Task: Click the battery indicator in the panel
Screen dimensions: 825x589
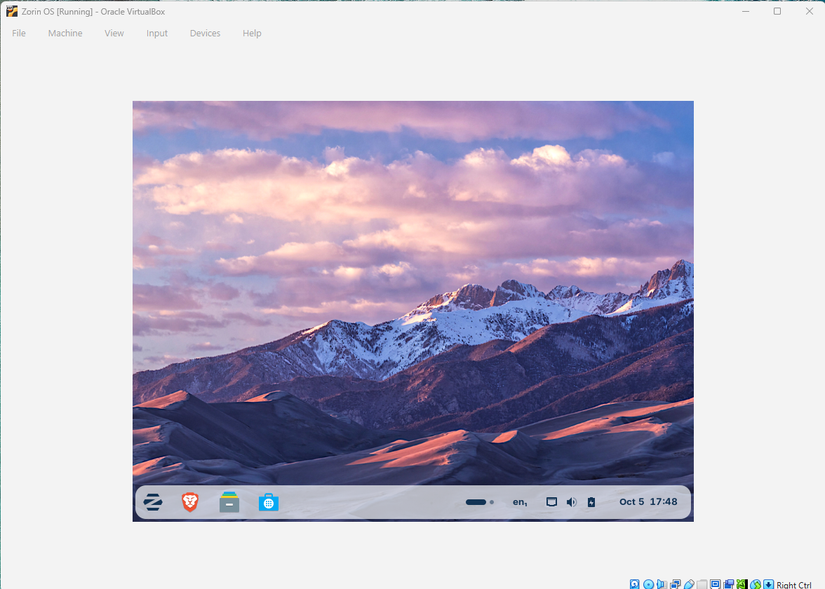Action: click(x=591, y=502)
